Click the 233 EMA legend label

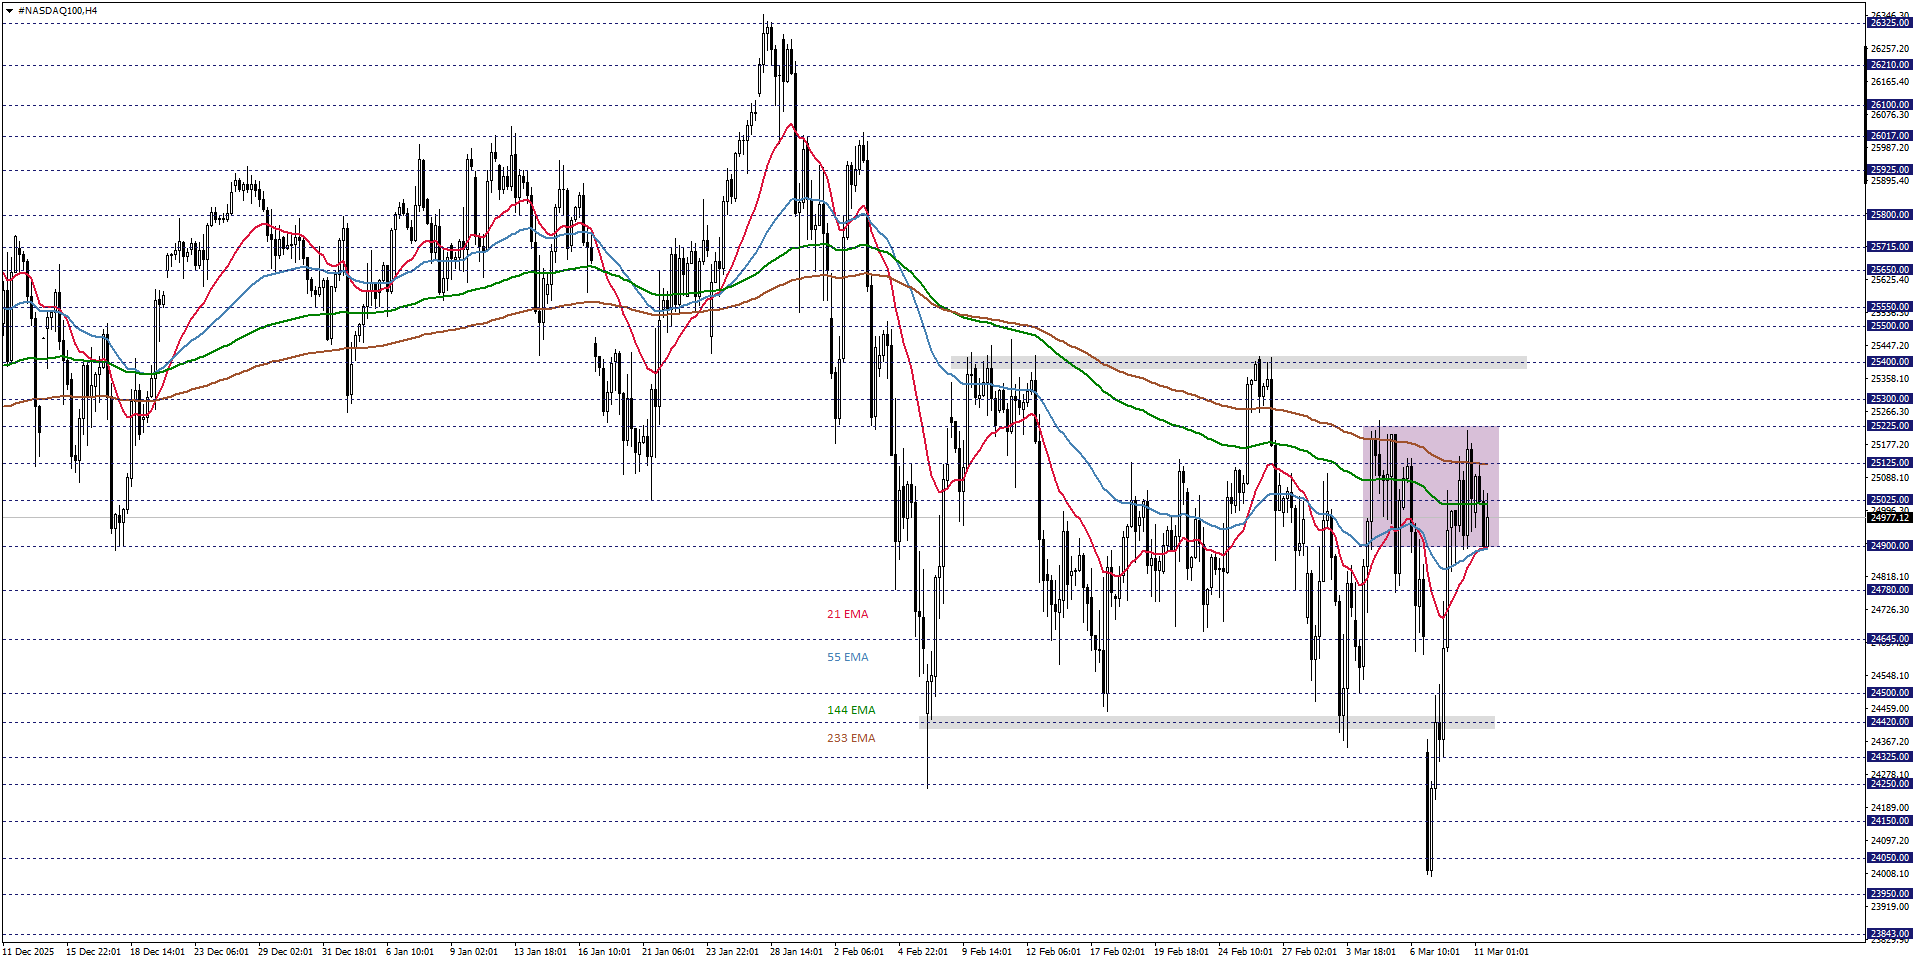[850, 738]
